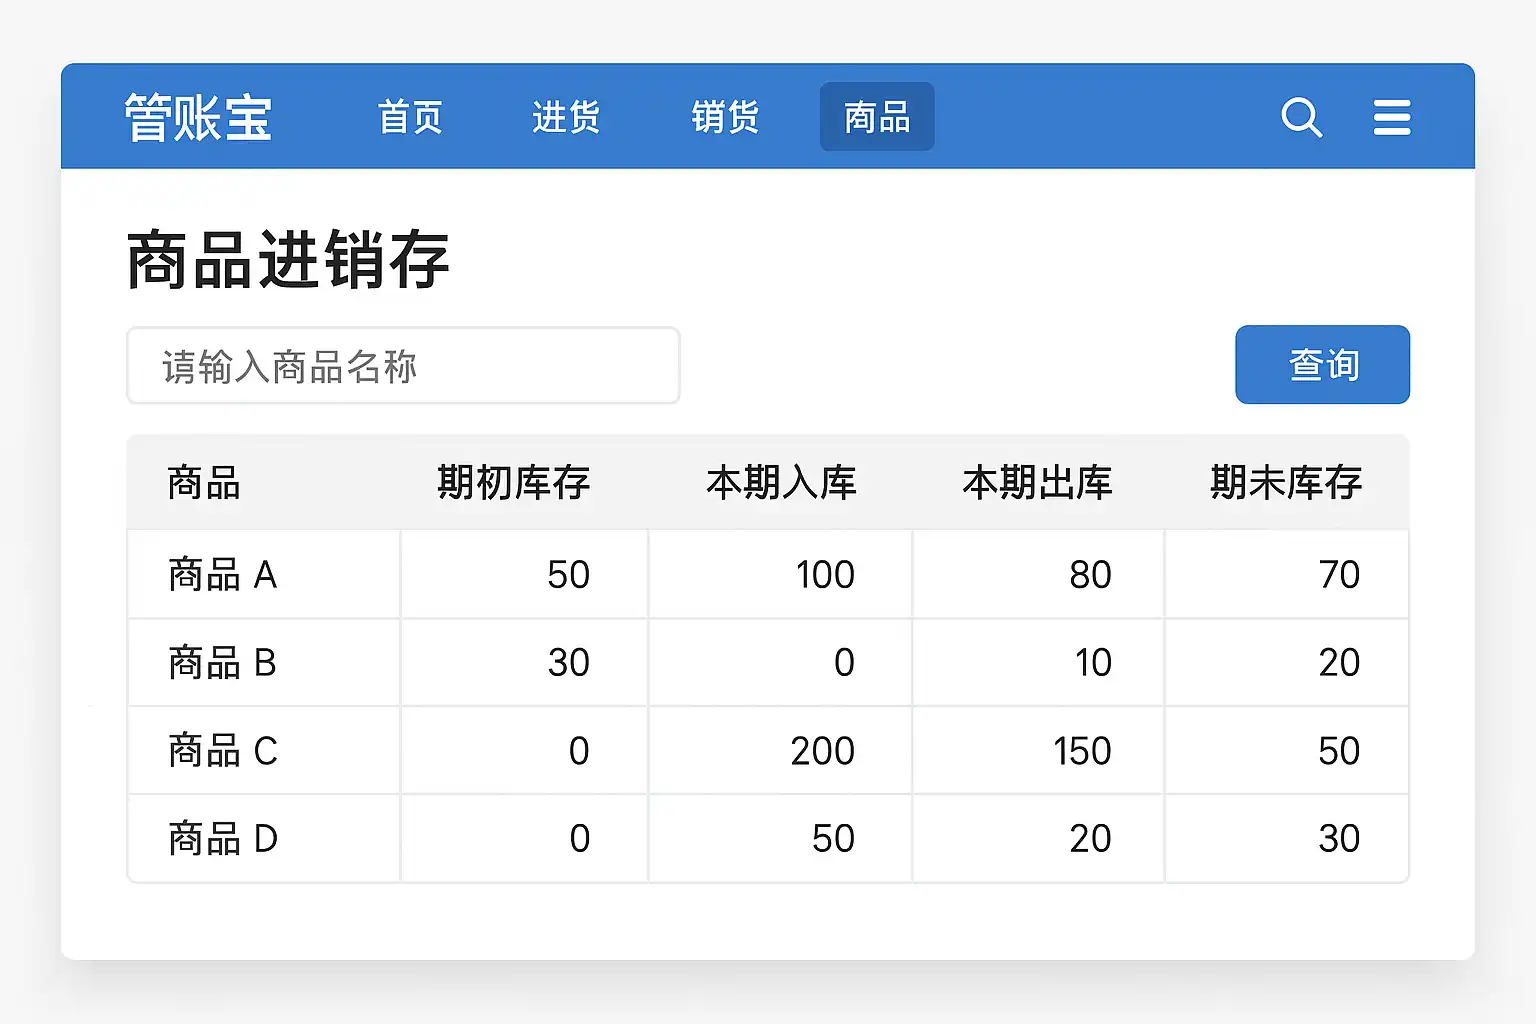Click the search magnifier icon
The width and height of the screenshot is (1536, 1024).
[1301, 118]
